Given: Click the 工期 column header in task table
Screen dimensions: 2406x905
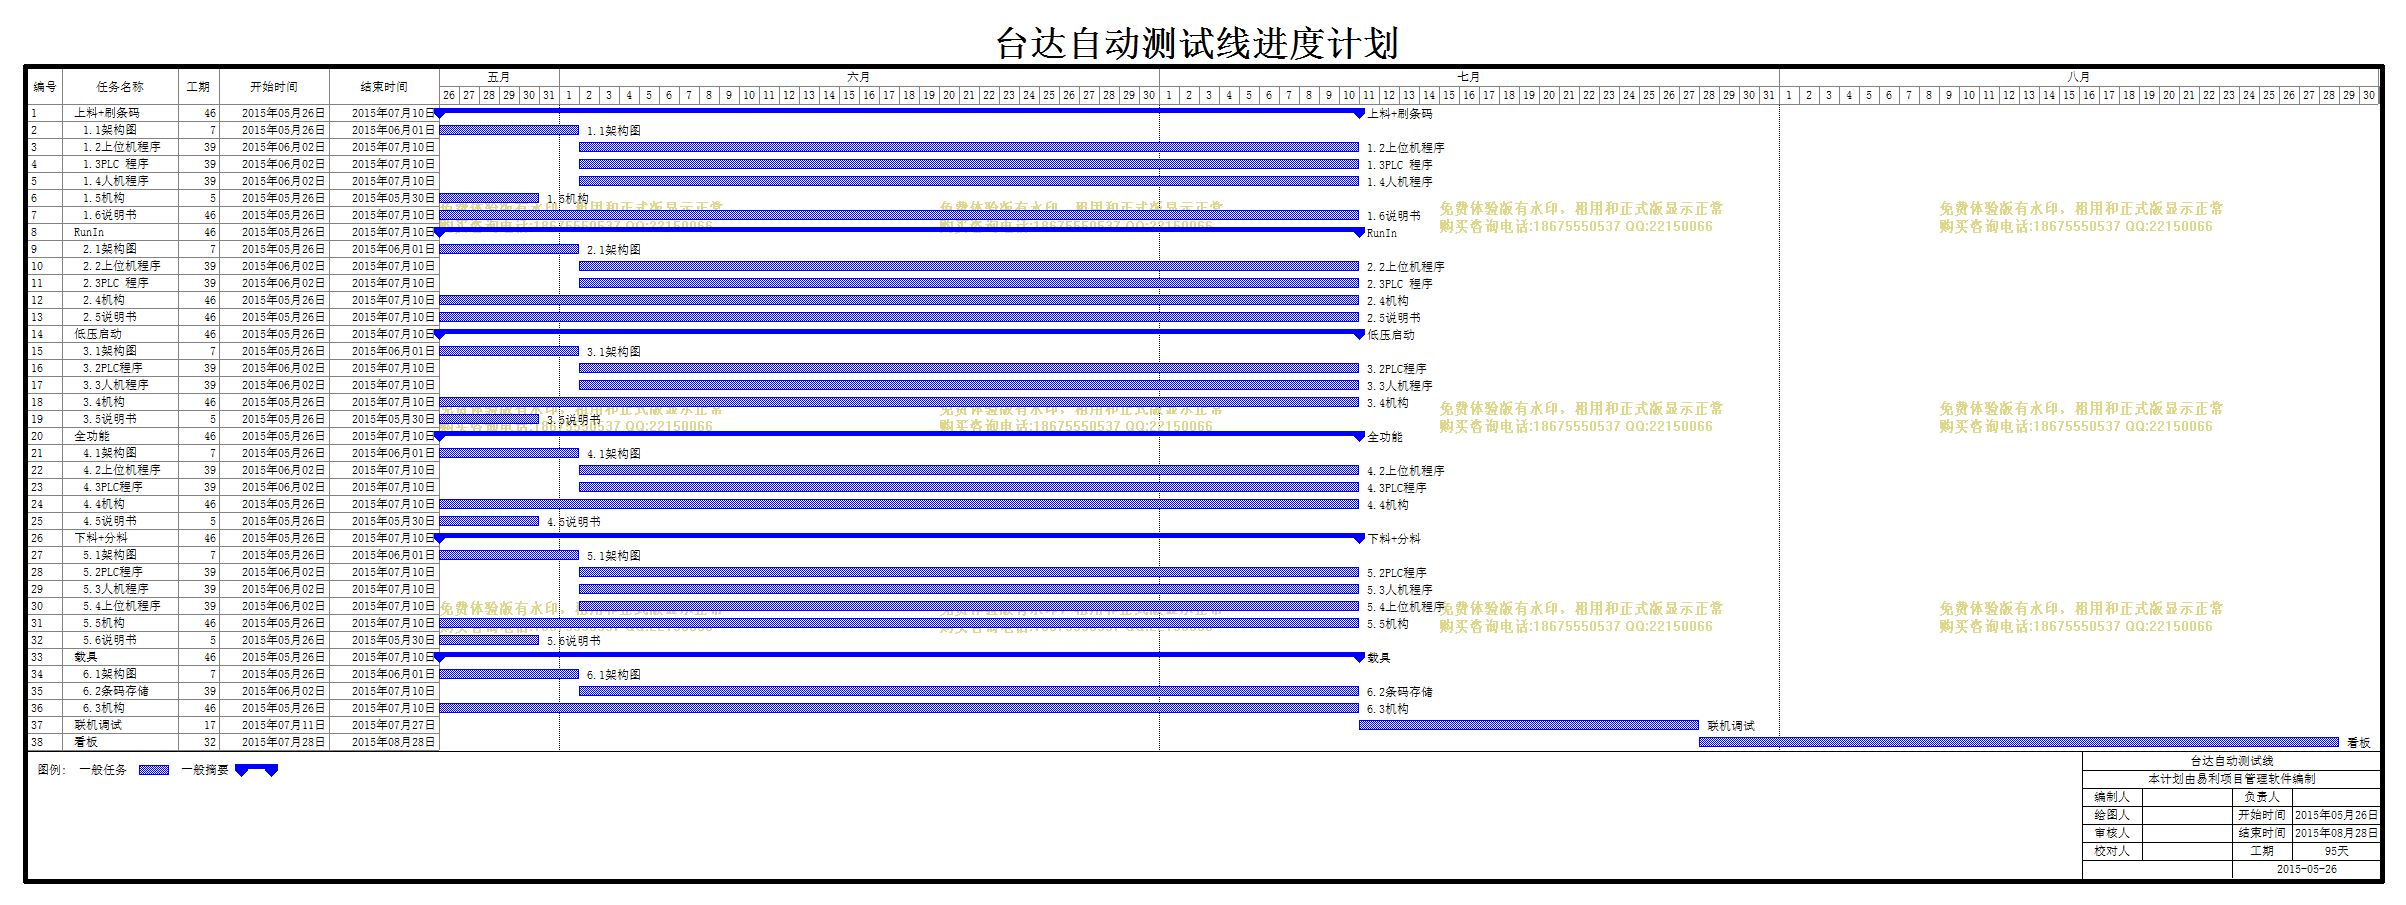Looking at the screenshot, I should [x=199, y=87].
